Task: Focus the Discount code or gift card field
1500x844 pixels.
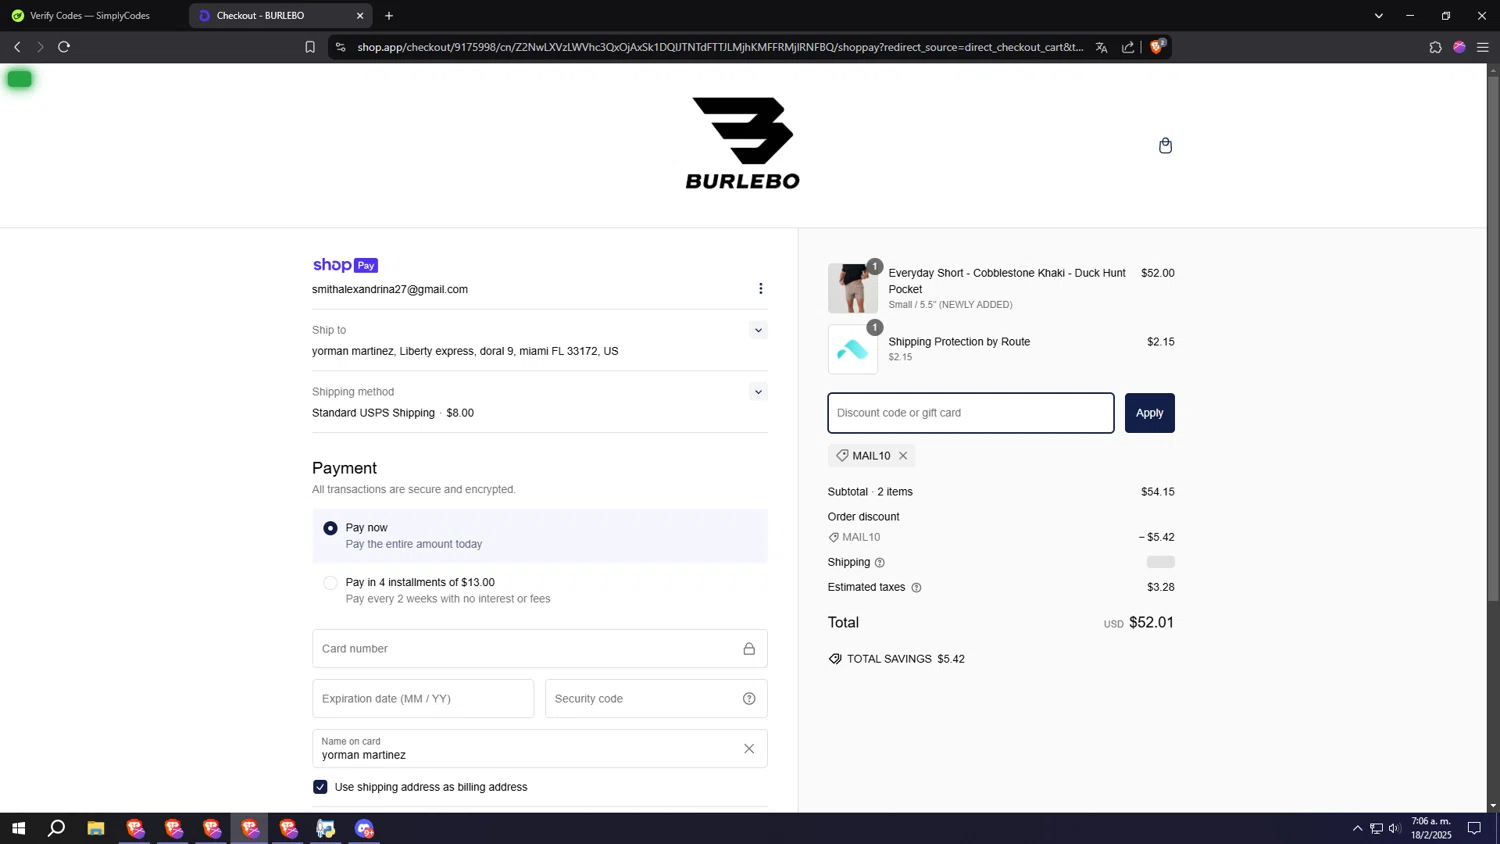Action: (x=970, y=413)
